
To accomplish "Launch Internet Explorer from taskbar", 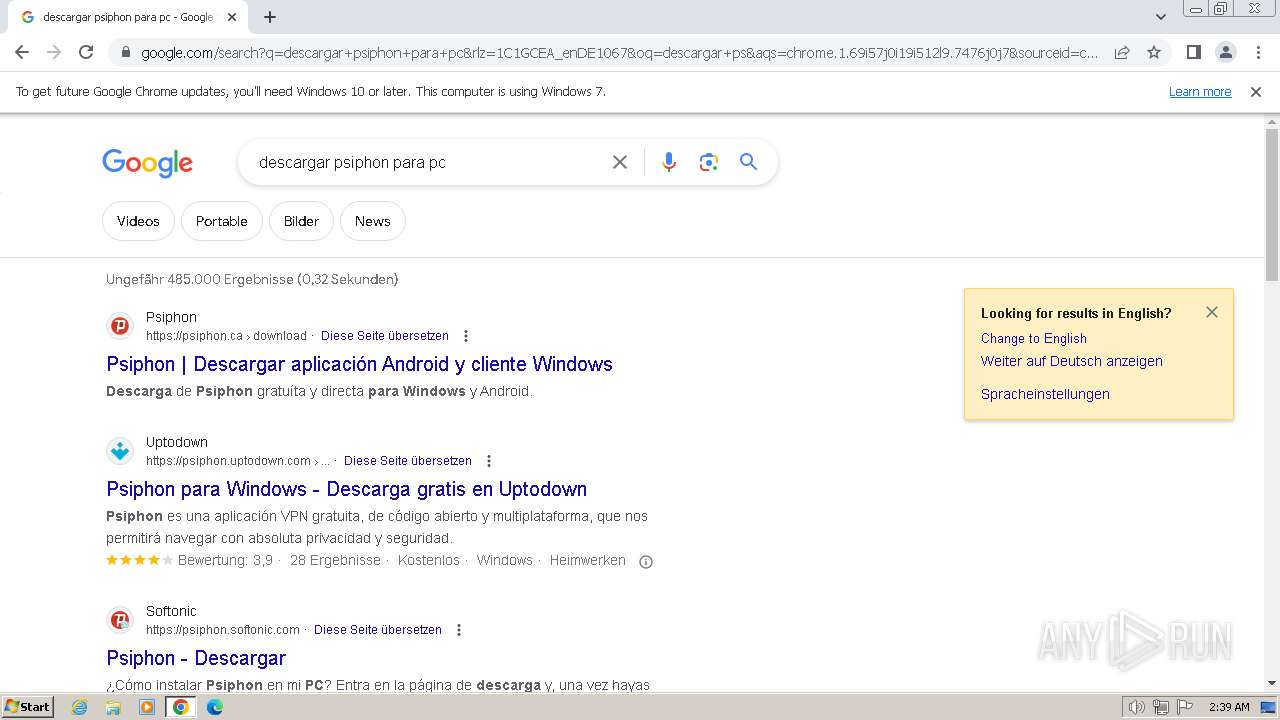I will [80, 707].
